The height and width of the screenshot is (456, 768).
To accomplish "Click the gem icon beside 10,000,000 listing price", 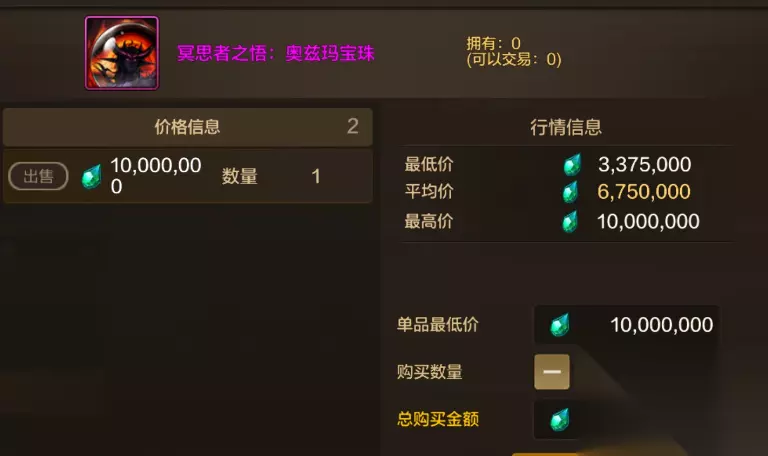I will click(x=92, y=176).
